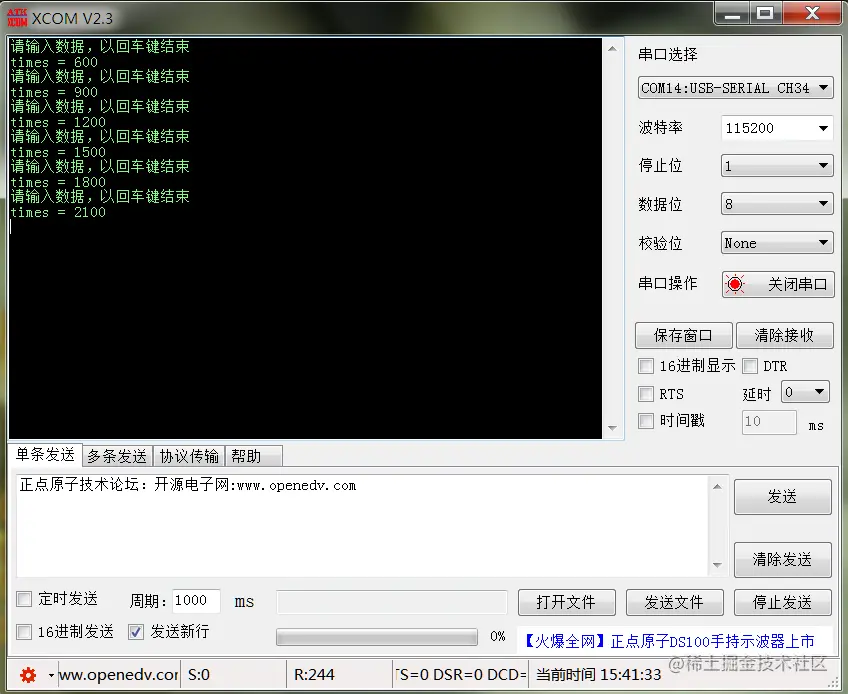The image size is (848, 694).
Task: Open the 校验位 None parity dropdown
Action: click(x=777, y=243)
